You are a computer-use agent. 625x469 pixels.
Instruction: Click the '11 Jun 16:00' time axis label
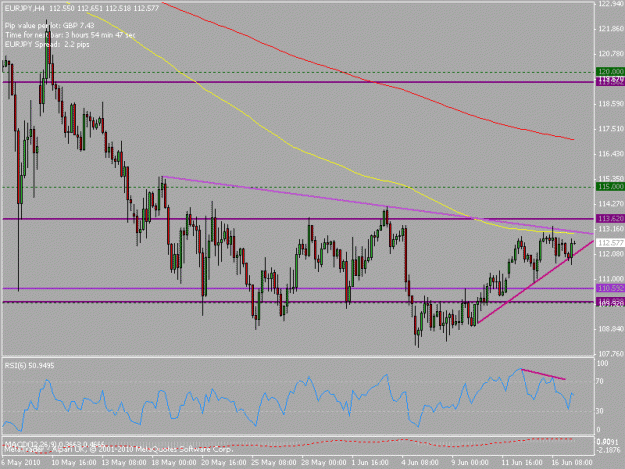(522, 463)
